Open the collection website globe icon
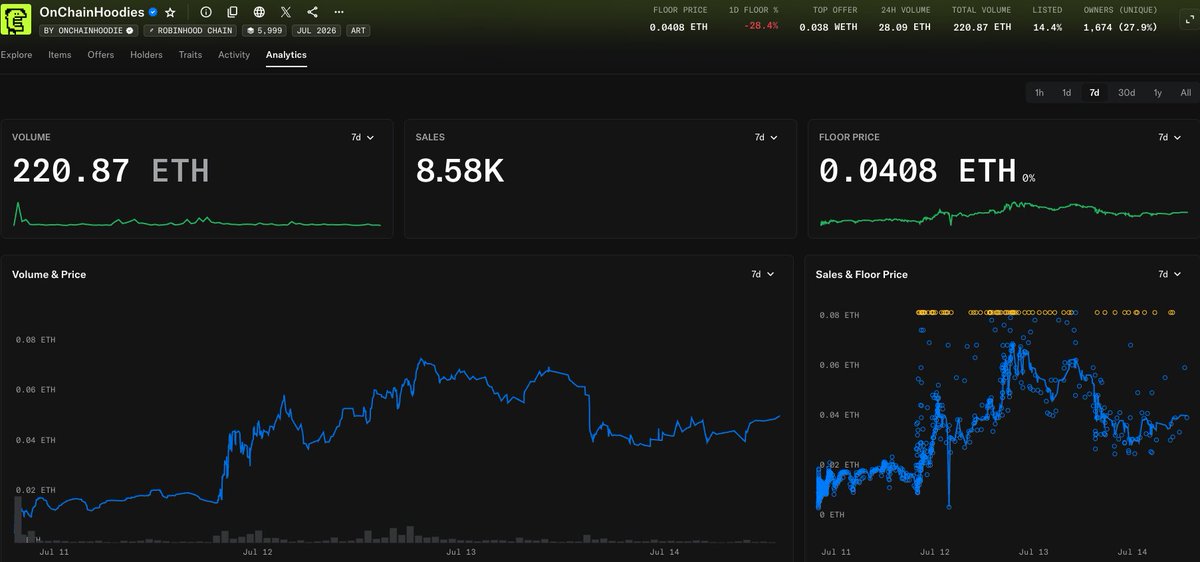Viewport: 1200px width, 562px height. [x=260, y=12]
